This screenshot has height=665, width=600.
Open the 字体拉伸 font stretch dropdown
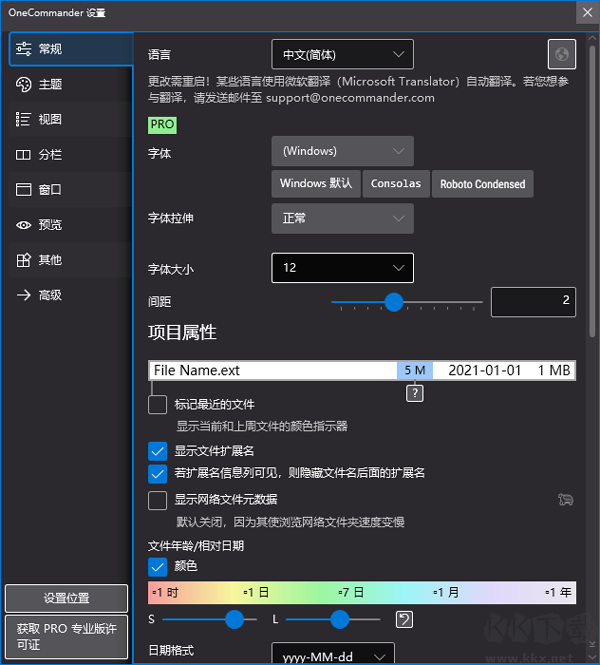343,218
